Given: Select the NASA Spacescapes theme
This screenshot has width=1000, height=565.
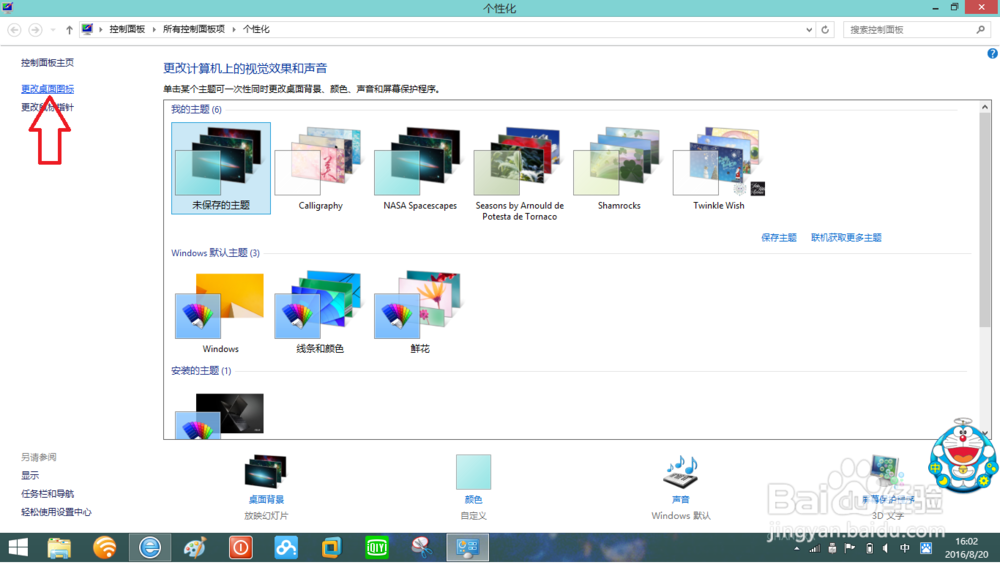Looking at the screenshot, I should 420,168.
